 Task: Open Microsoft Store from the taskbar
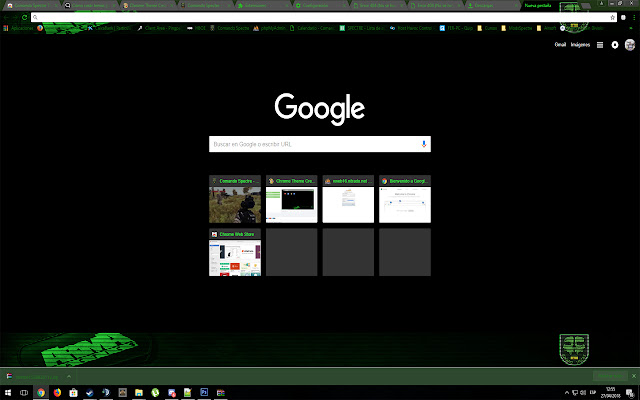73,393
